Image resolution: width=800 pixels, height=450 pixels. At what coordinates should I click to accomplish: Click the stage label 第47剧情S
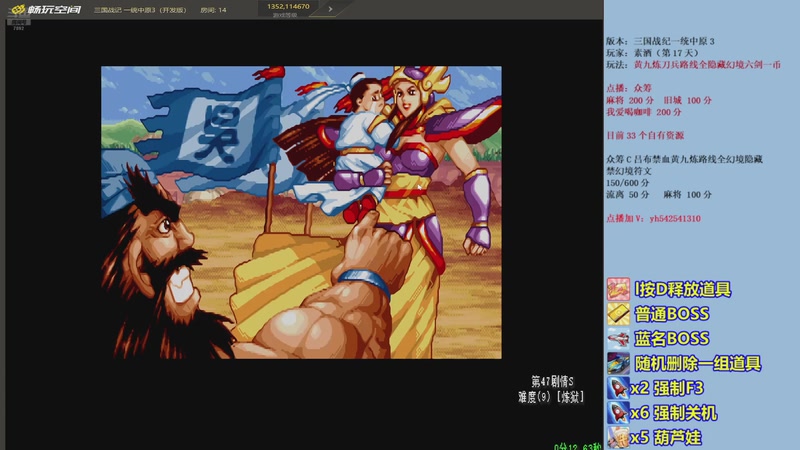(552, 381)
